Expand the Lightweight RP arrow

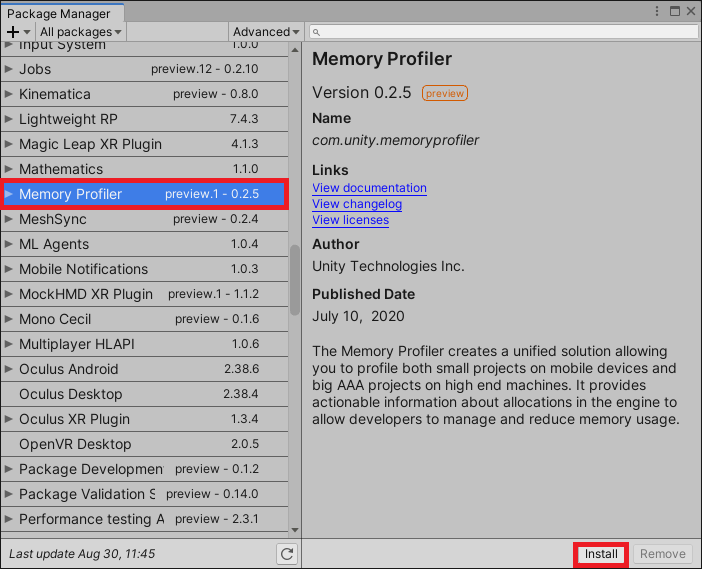pos(9,119)
